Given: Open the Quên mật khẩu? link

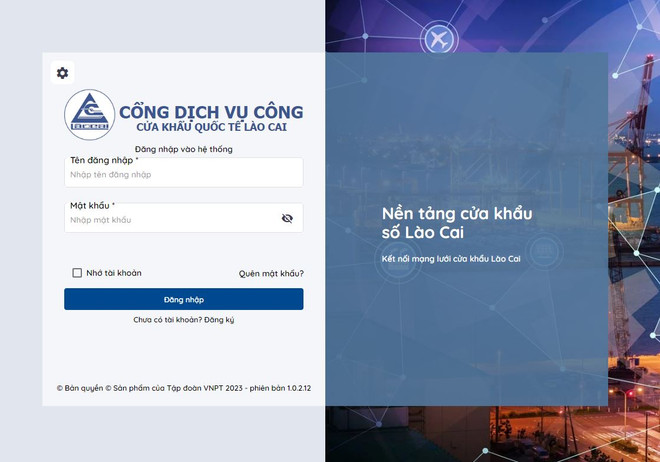Looking at the screenshot, I should (271, 273).
